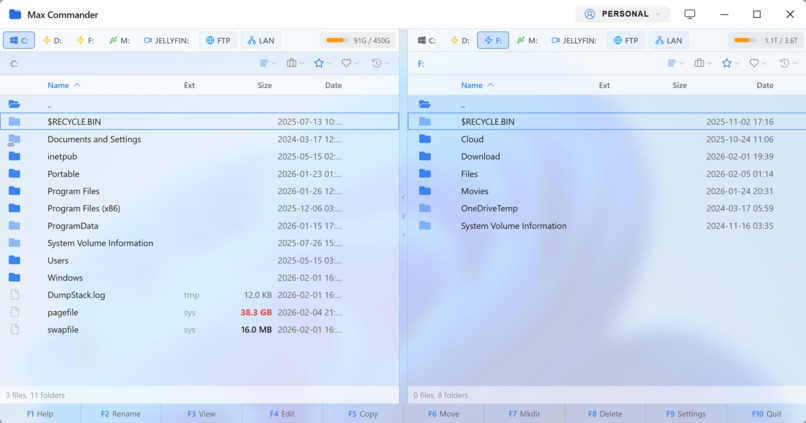Click F7 Mkdir button
Screen dimensions: 806x423
pyautogui.click(x=524, y=414)
